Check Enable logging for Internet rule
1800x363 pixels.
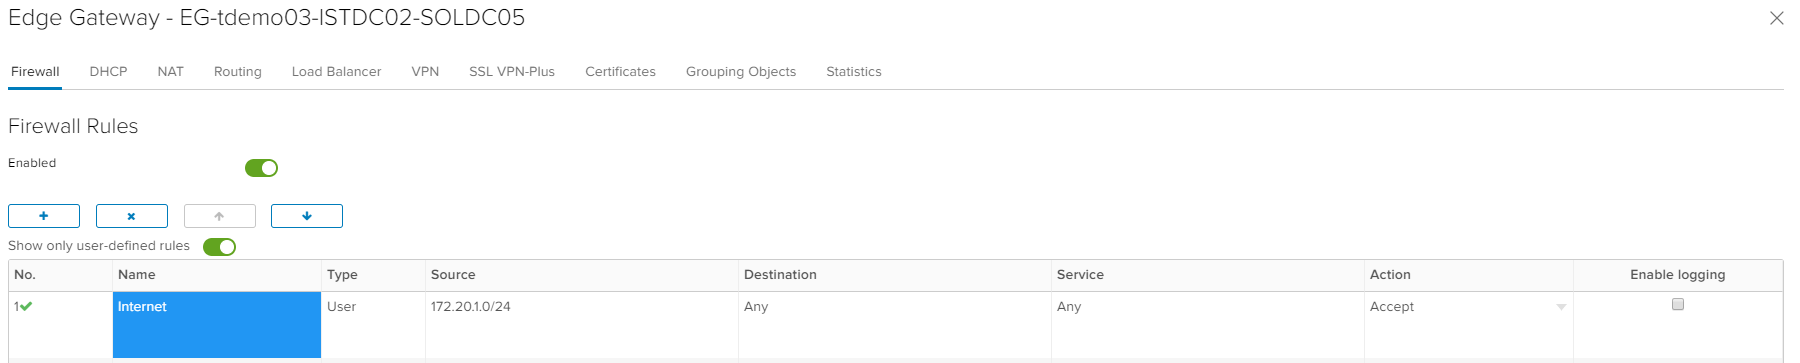[1678, 304]
